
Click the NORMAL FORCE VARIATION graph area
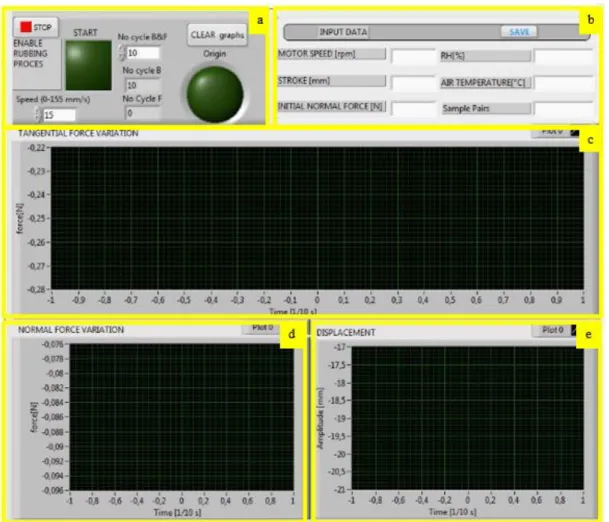pos(181,417)
